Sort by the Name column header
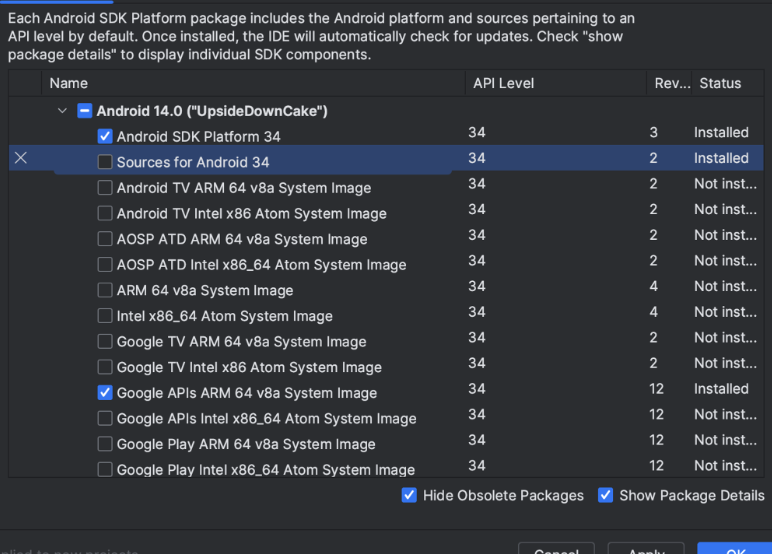This screenshot has width=772, height=554. 69,83
